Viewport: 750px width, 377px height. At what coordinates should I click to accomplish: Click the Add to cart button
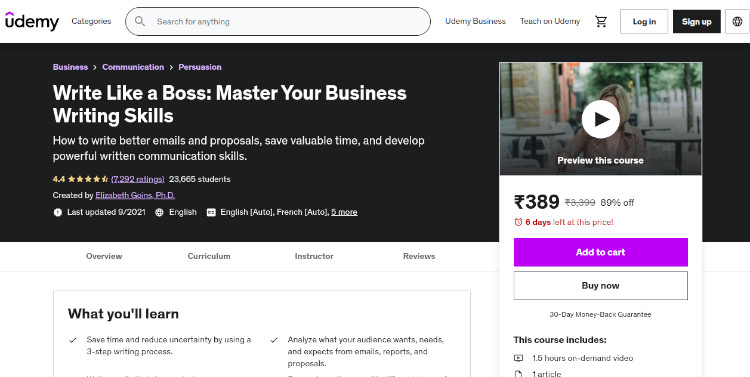(601, 252)
